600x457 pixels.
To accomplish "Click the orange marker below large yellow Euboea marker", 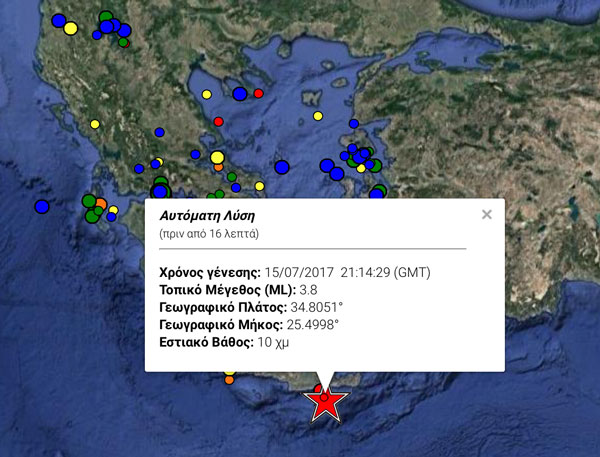I will [218, 167].
